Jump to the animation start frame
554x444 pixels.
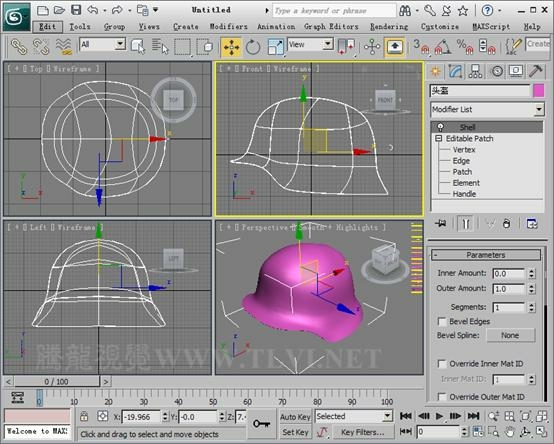(406, 416)
